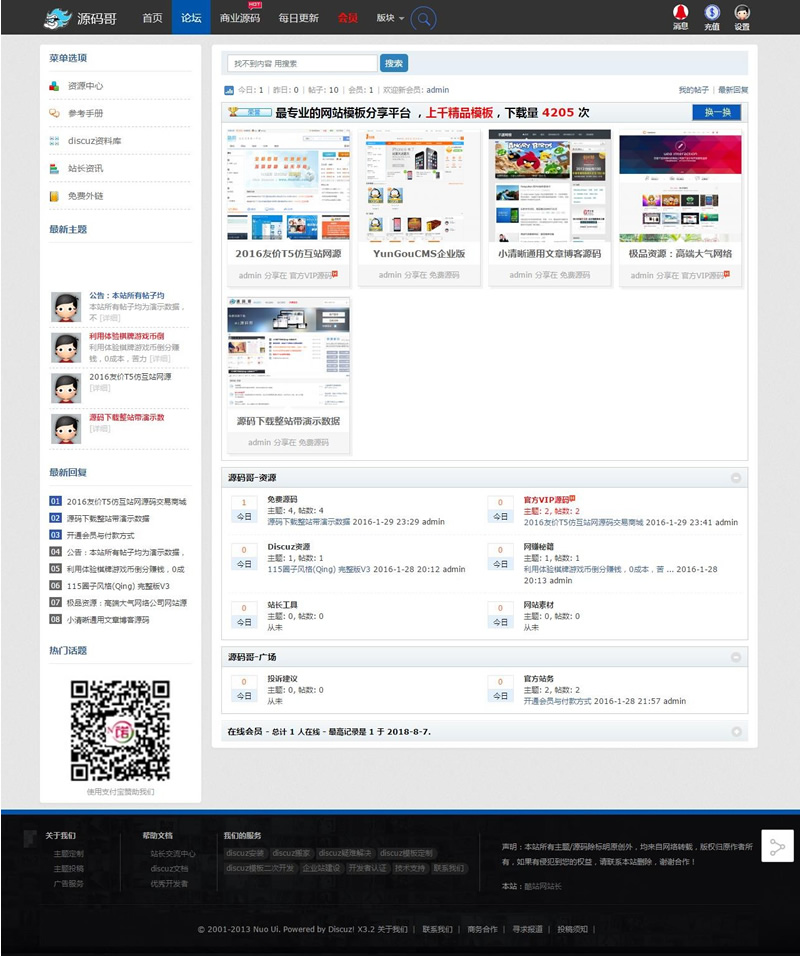Collapse the 源码哥-资源 section
This screenshot has width=800, height=956.
736,478
